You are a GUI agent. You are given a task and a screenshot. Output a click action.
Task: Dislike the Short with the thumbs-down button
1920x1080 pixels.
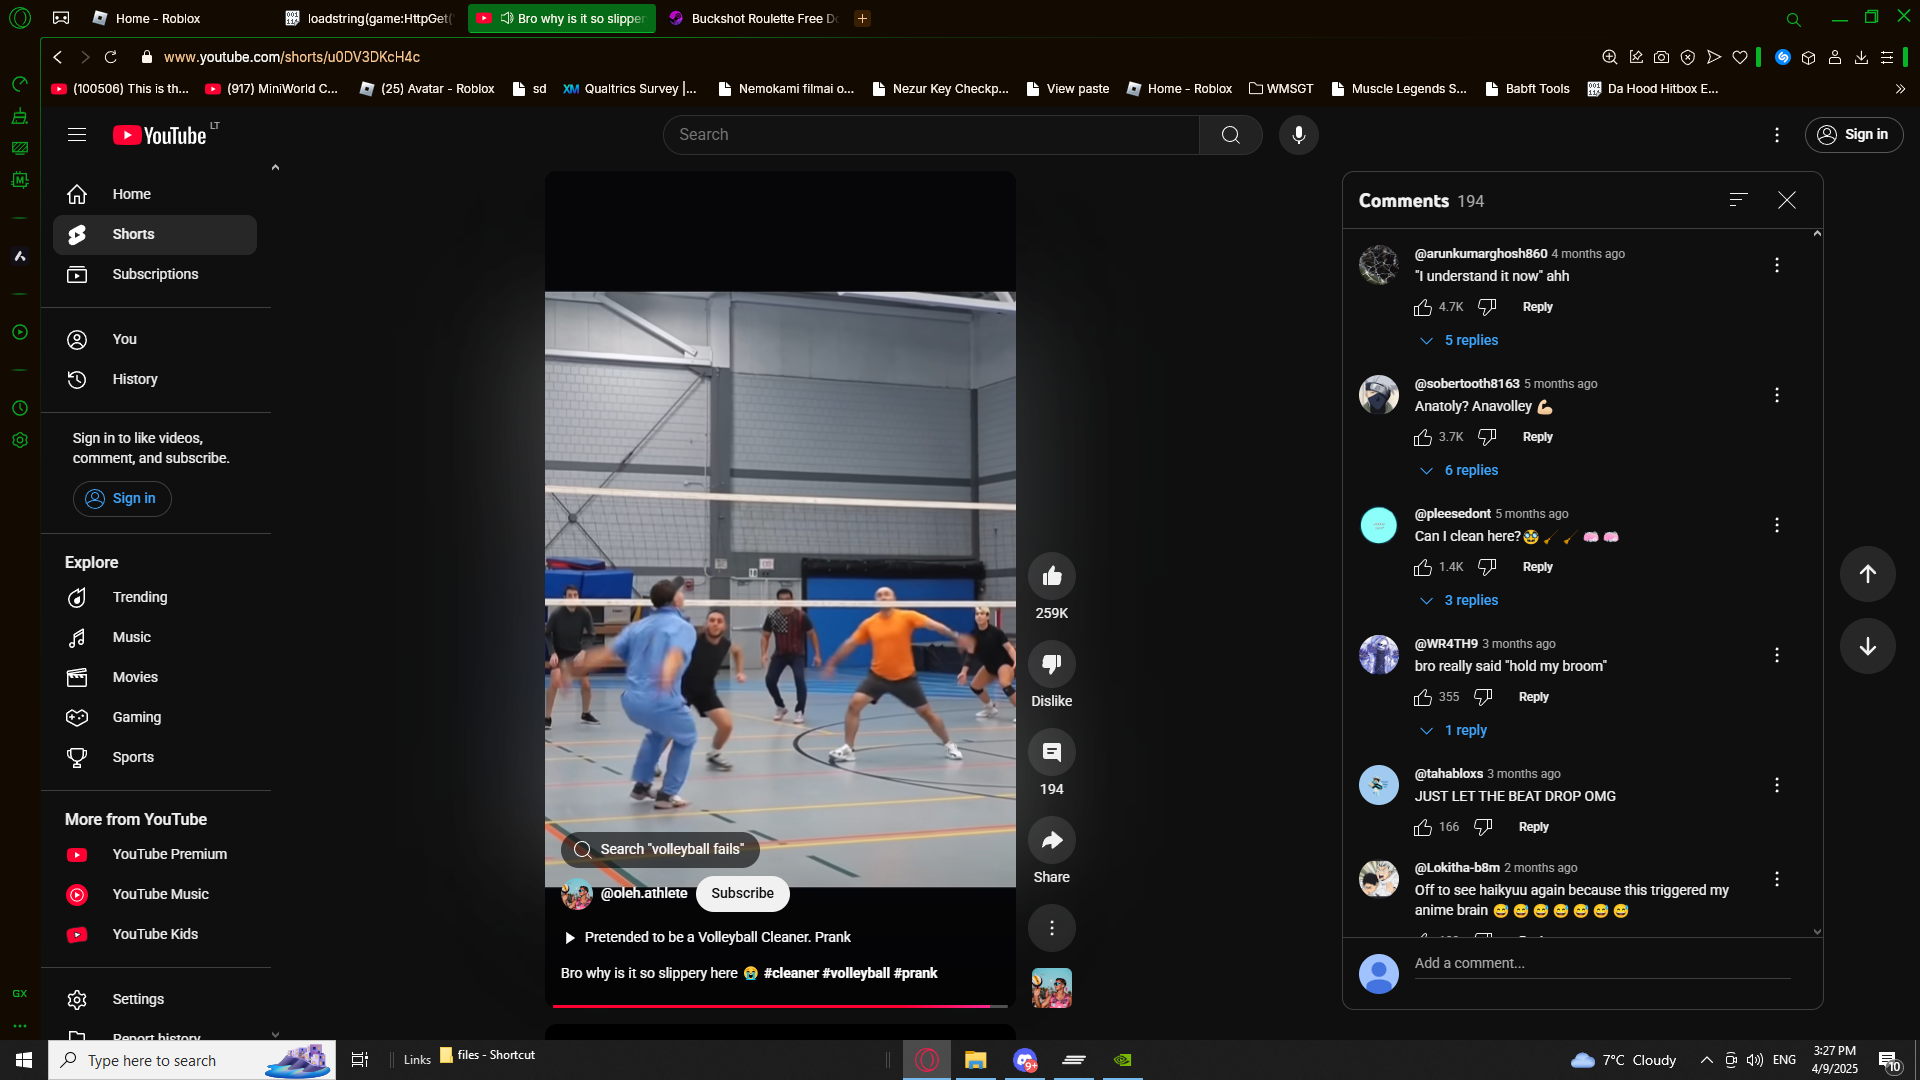(x=1051, y=664)
